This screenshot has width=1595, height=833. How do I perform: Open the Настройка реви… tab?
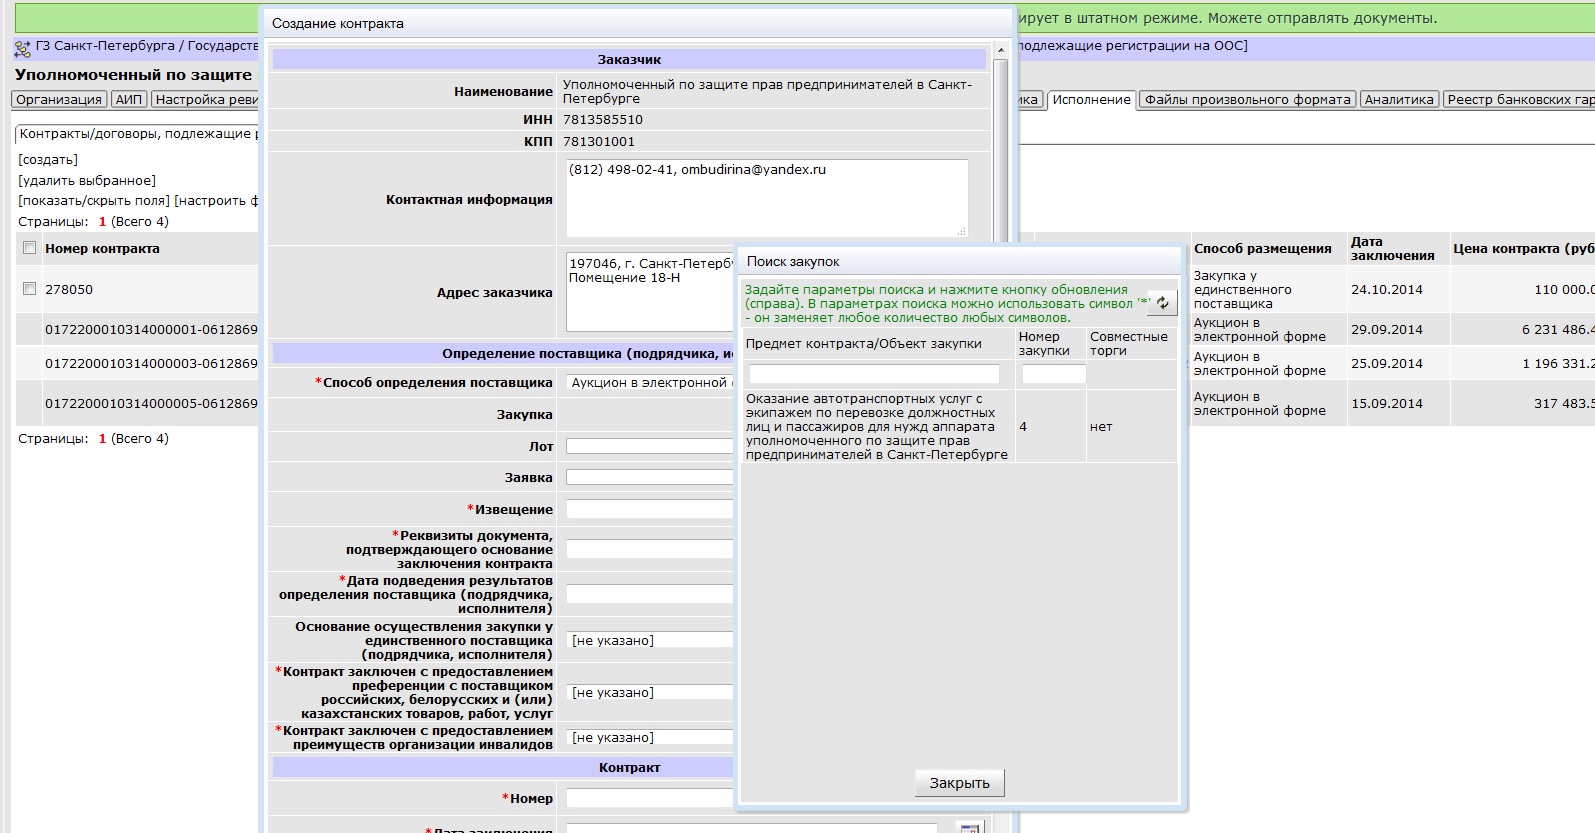(205, 99)
